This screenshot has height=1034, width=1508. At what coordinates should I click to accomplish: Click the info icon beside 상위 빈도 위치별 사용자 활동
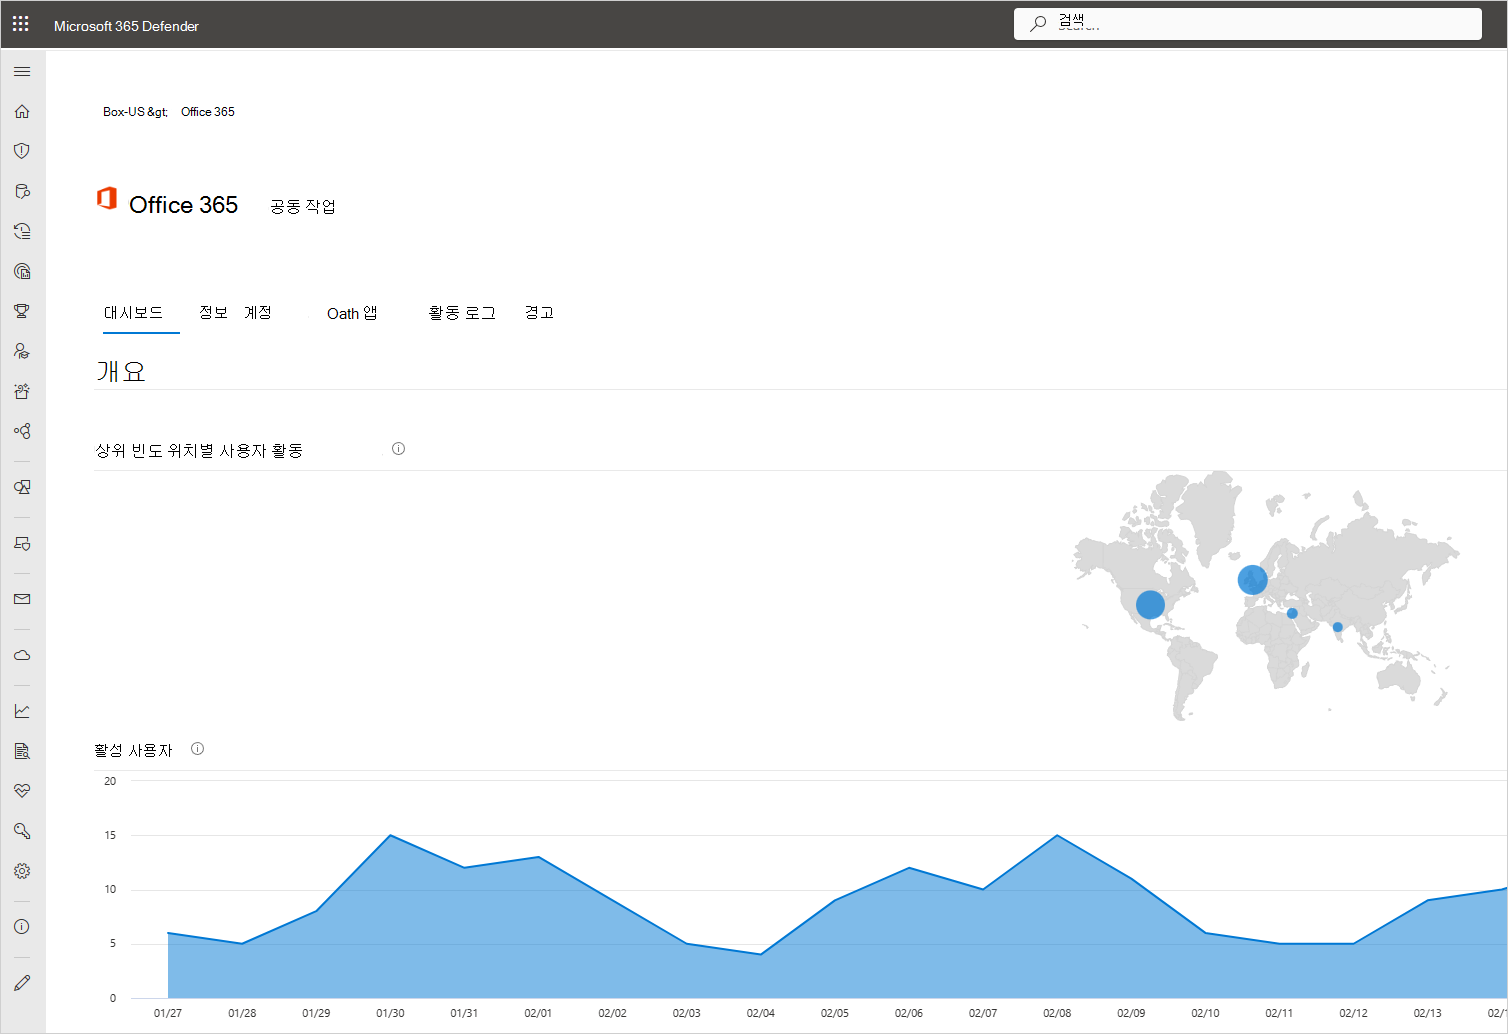(398, 448)
